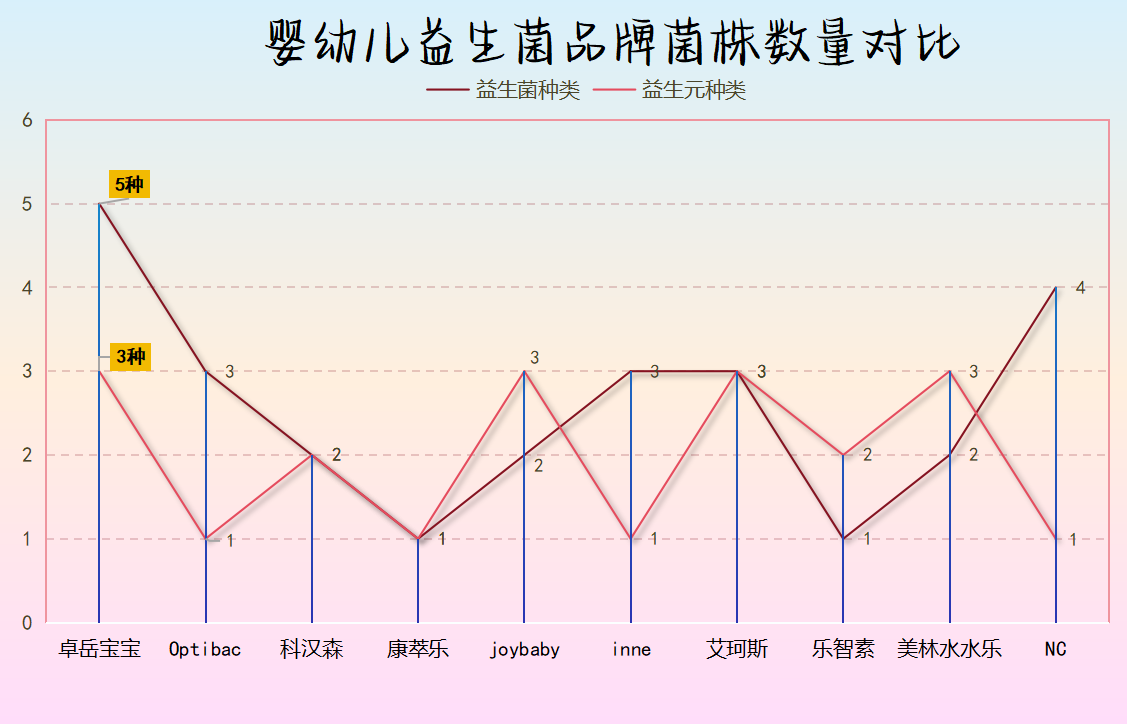Select the y-axis value 5

[27, 204]
